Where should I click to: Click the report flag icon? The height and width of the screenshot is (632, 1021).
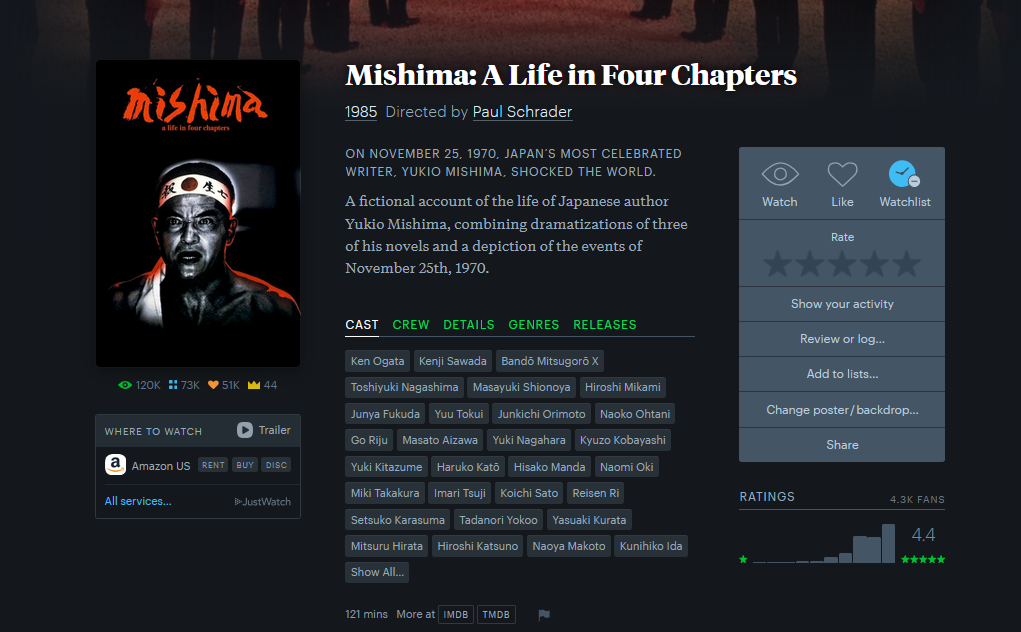point(544,614)
